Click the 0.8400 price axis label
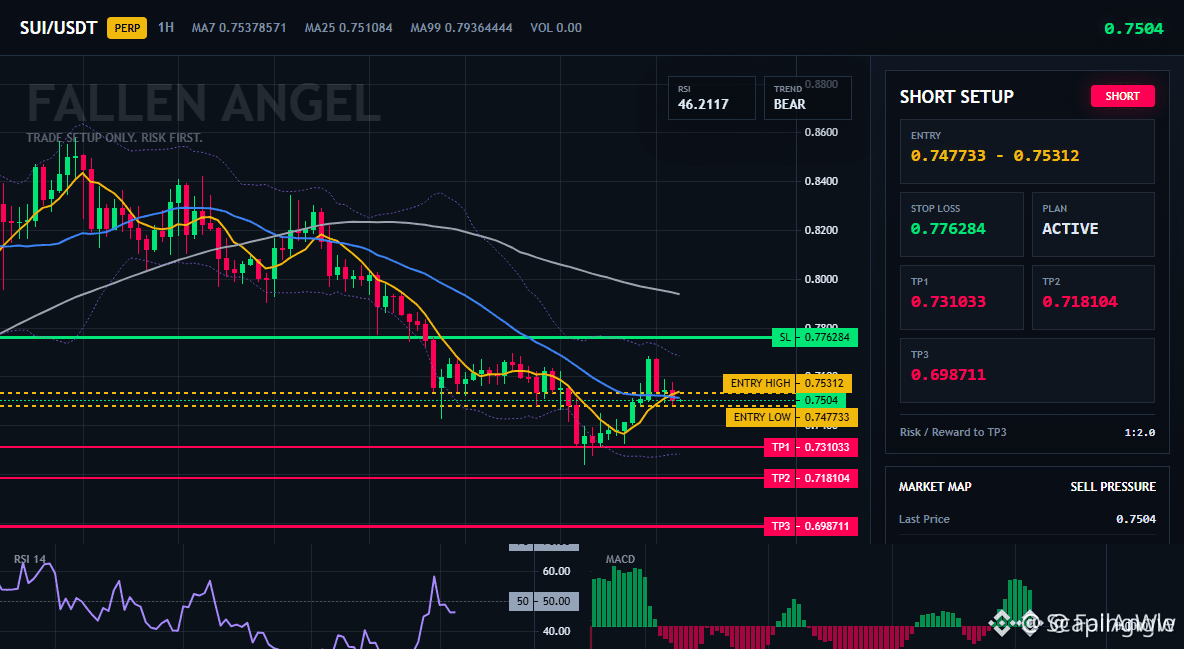Viewport: 1184px width, 649px height. tap(822, 181)
